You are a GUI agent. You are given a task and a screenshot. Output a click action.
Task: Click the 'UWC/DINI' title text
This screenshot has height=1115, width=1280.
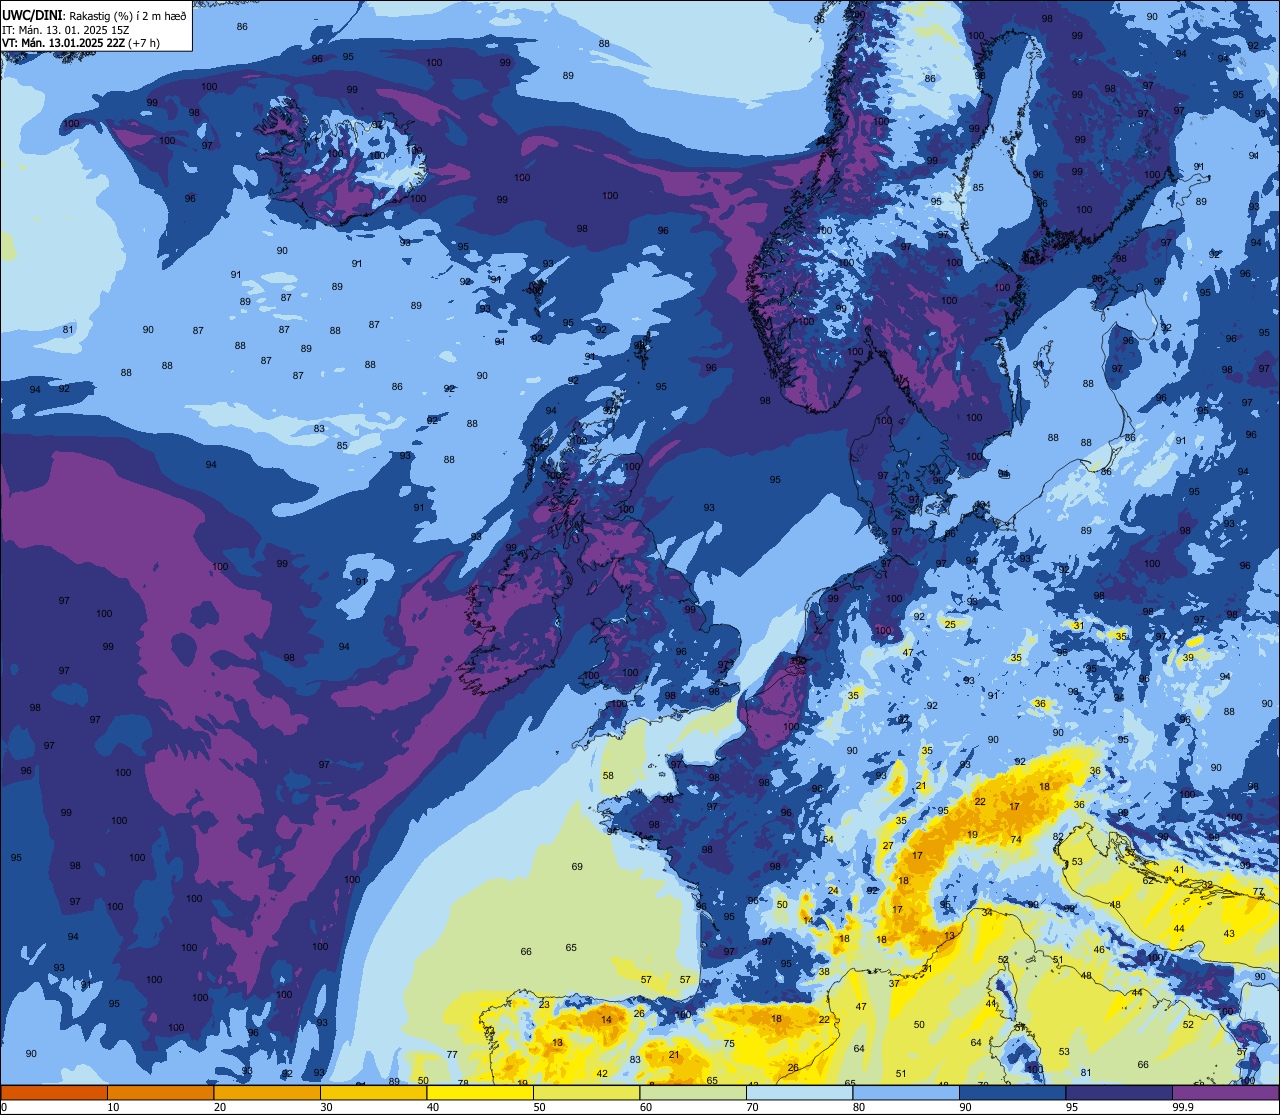32,15
